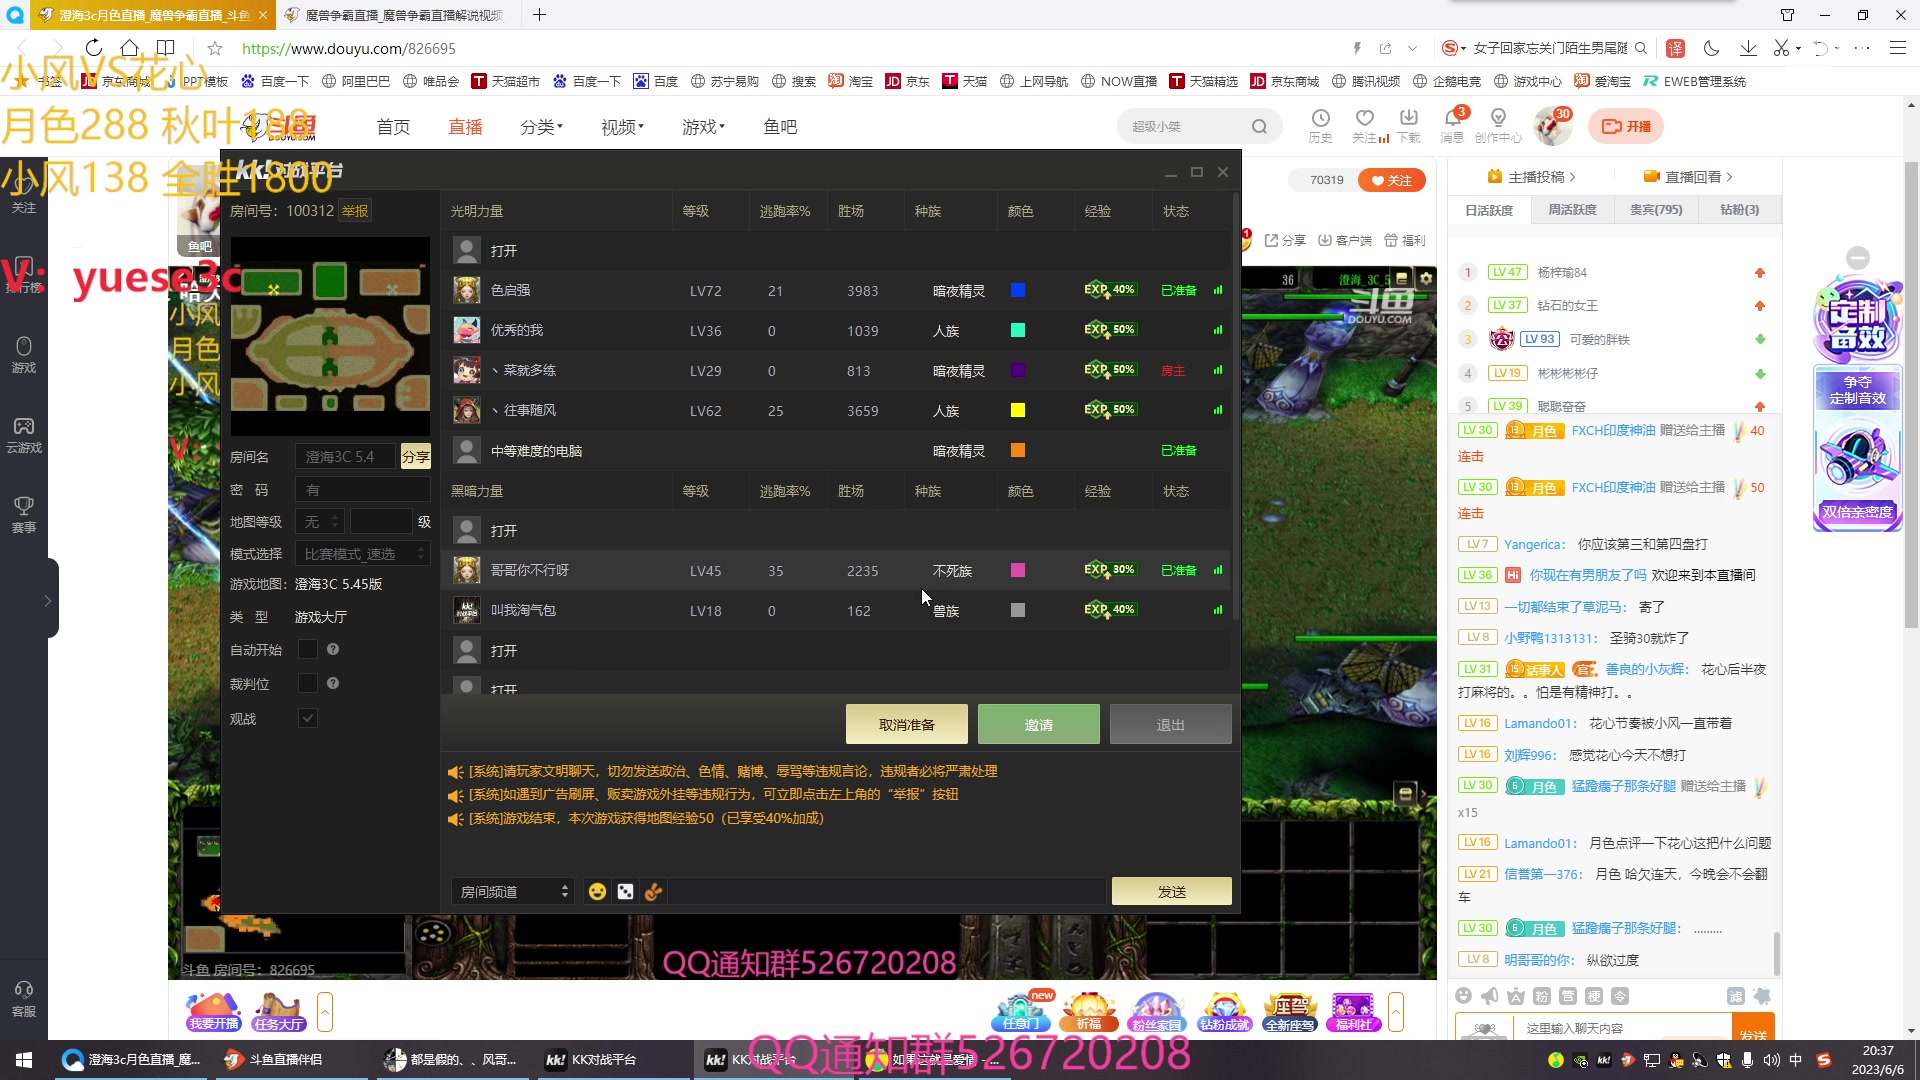Click the 发送 button in KK room chat

1171,891
